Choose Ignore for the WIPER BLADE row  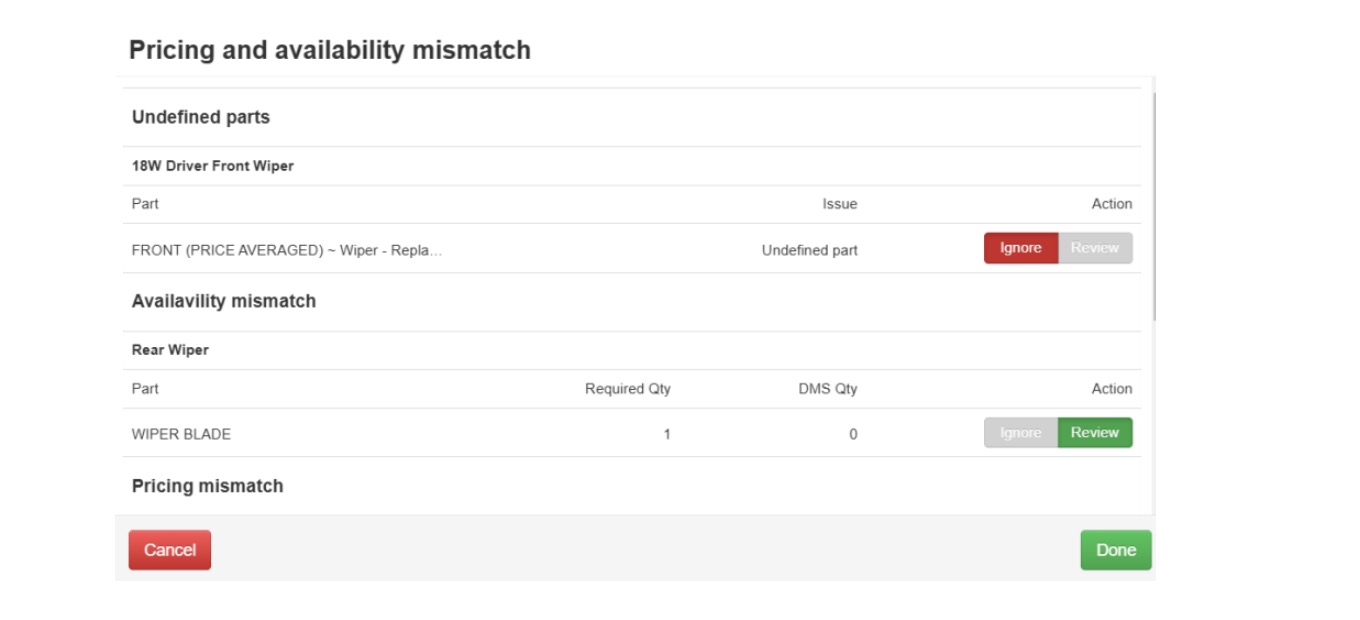point(1020,433)
